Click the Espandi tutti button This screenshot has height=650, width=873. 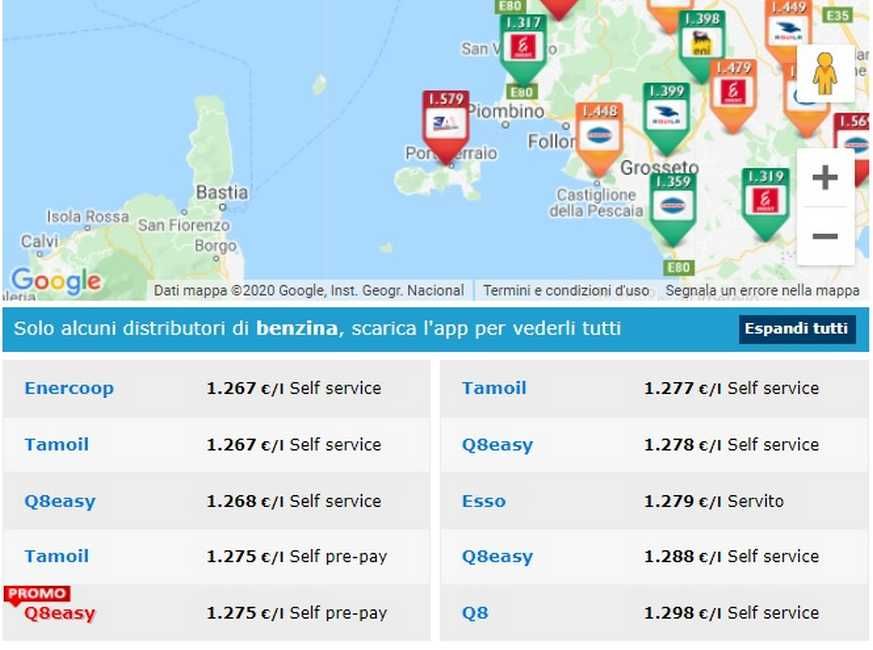pyautogui.click(x=797, y=329)
